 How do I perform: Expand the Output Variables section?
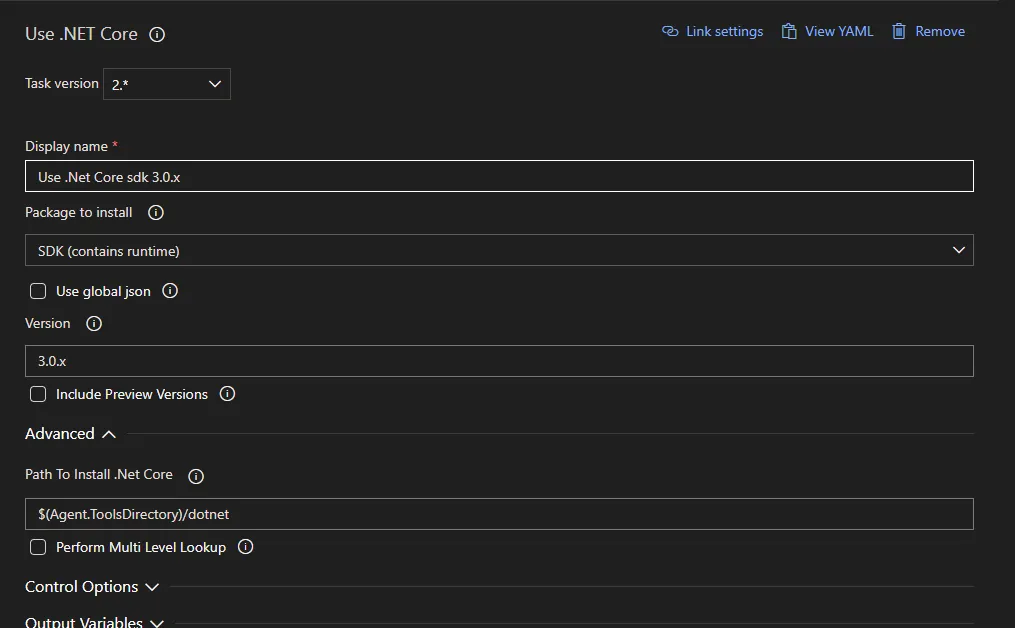pyautogui.click(x=95, y=622)
